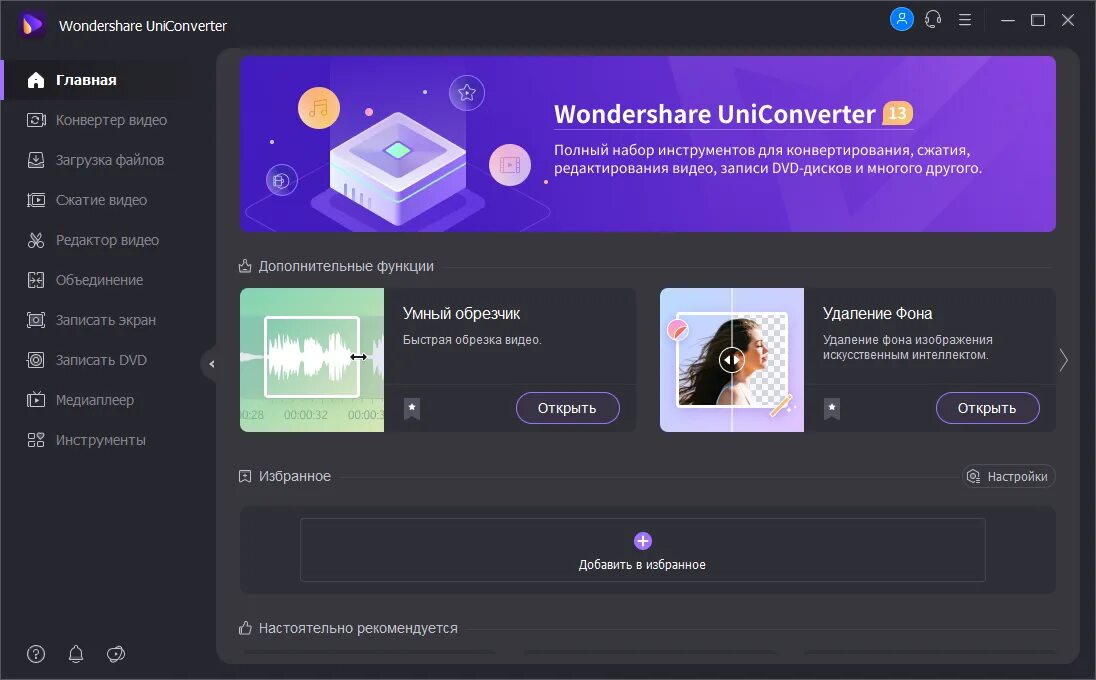Click the Настоятельно рекомендуется heading
Viewport: 1096px width, 680px height.
pyautogui.click(x=358, y=628)
